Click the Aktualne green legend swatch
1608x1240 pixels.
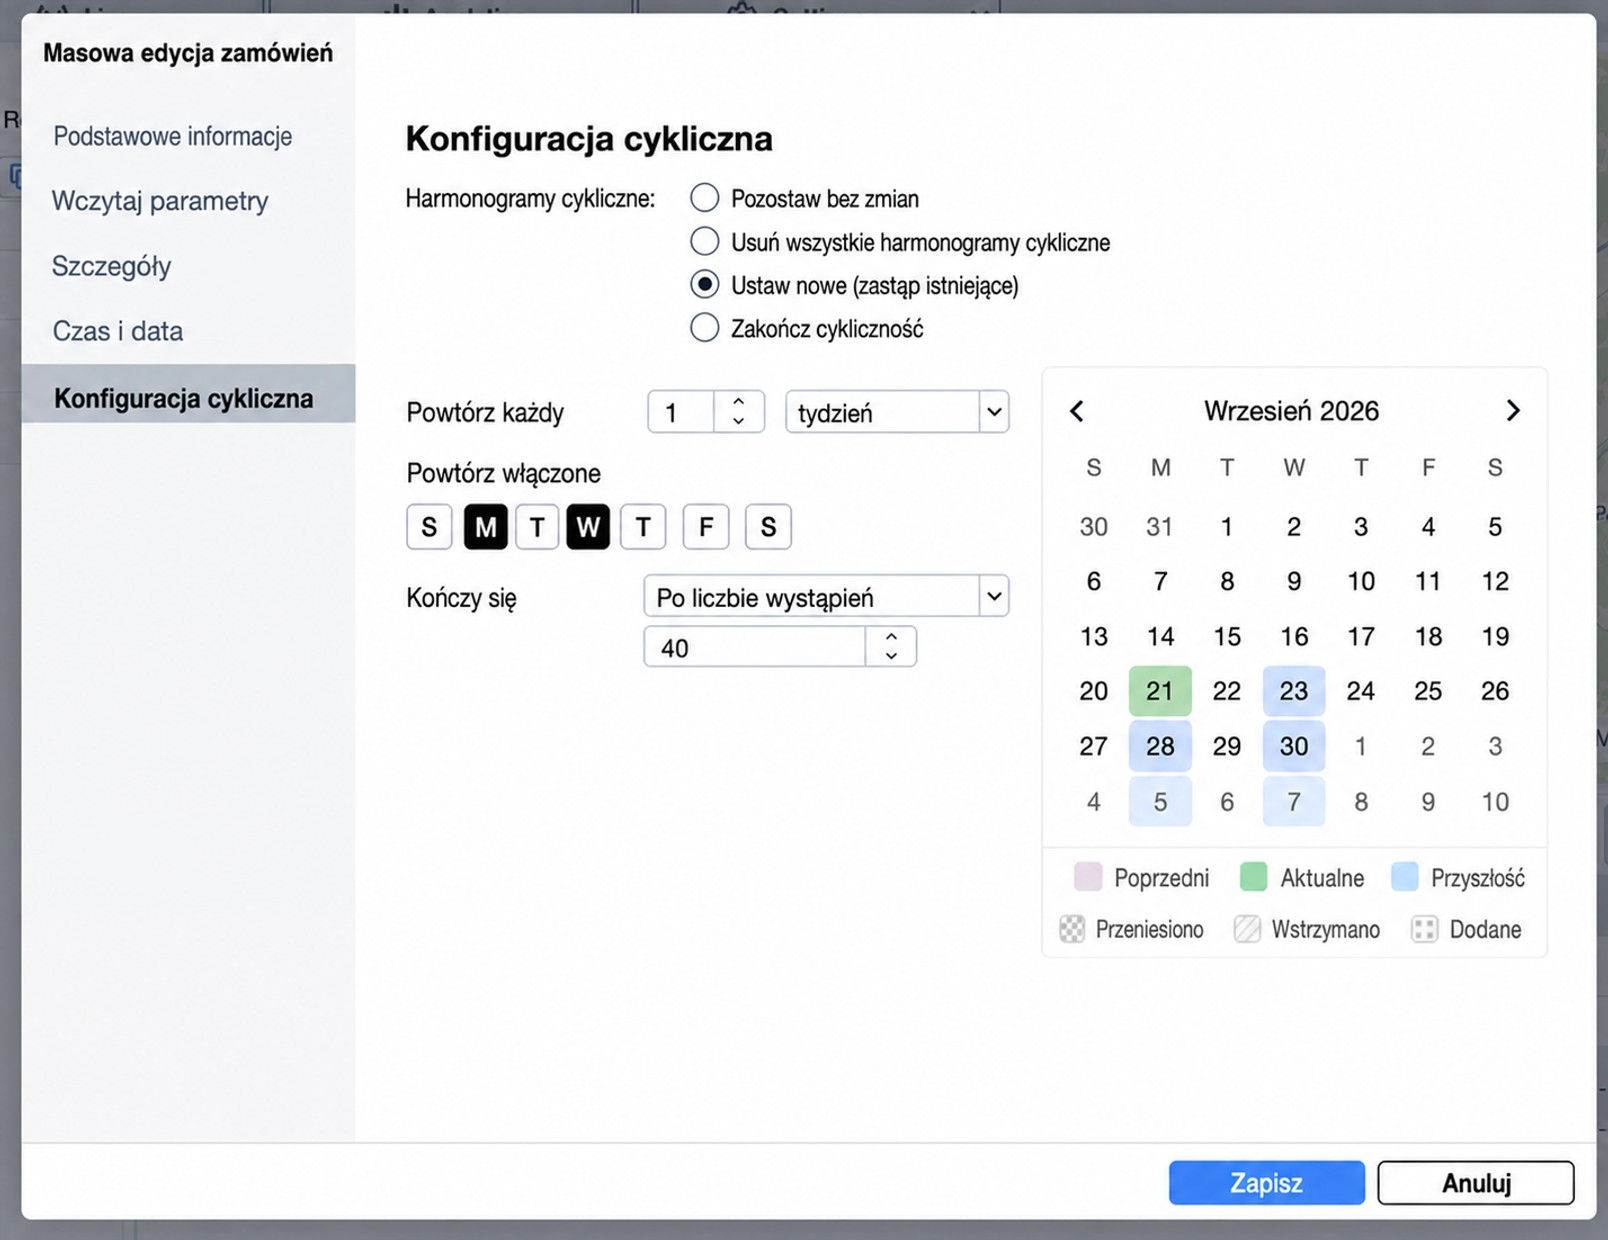pos(1254,877)
